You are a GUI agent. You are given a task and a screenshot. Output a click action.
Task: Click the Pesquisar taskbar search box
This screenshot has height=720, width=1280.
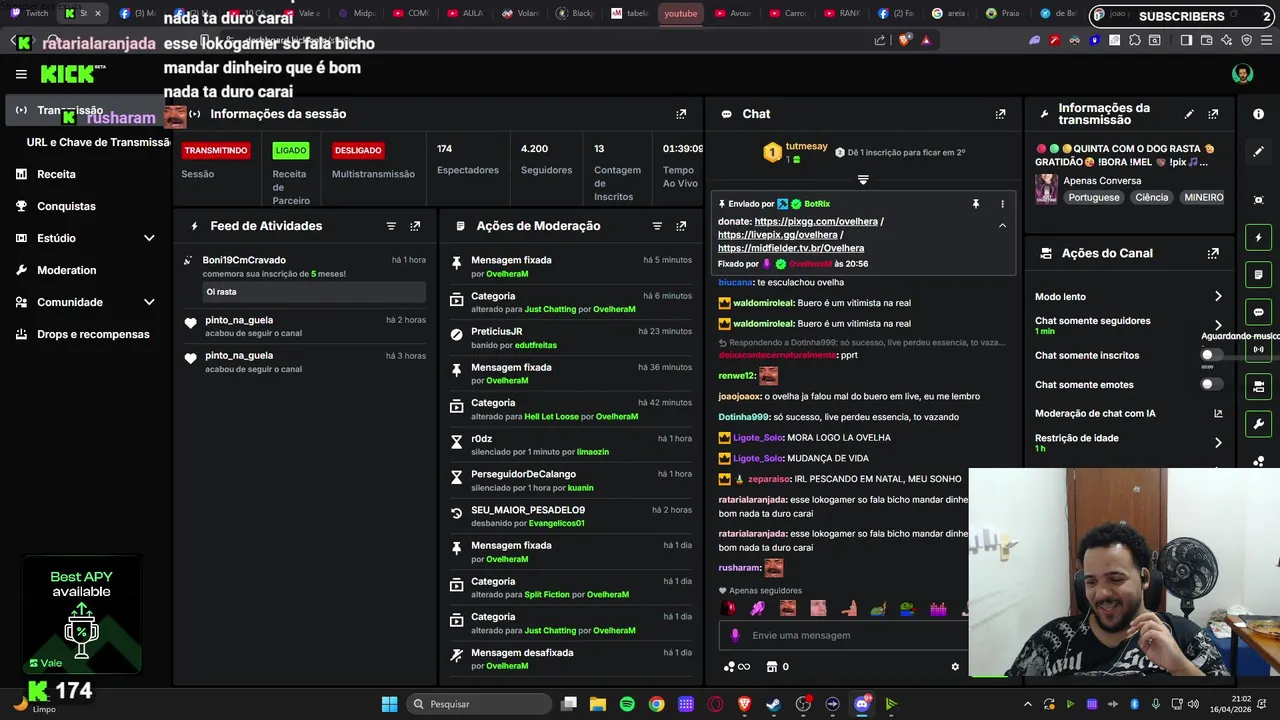point(479,704)
